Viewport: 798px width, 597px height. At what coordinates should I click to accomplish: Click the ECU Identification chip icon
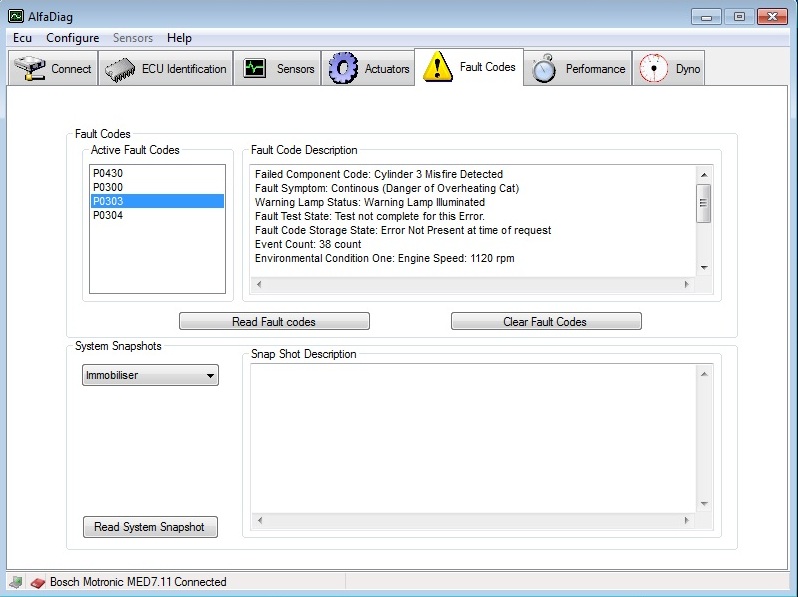pos(121,69)
